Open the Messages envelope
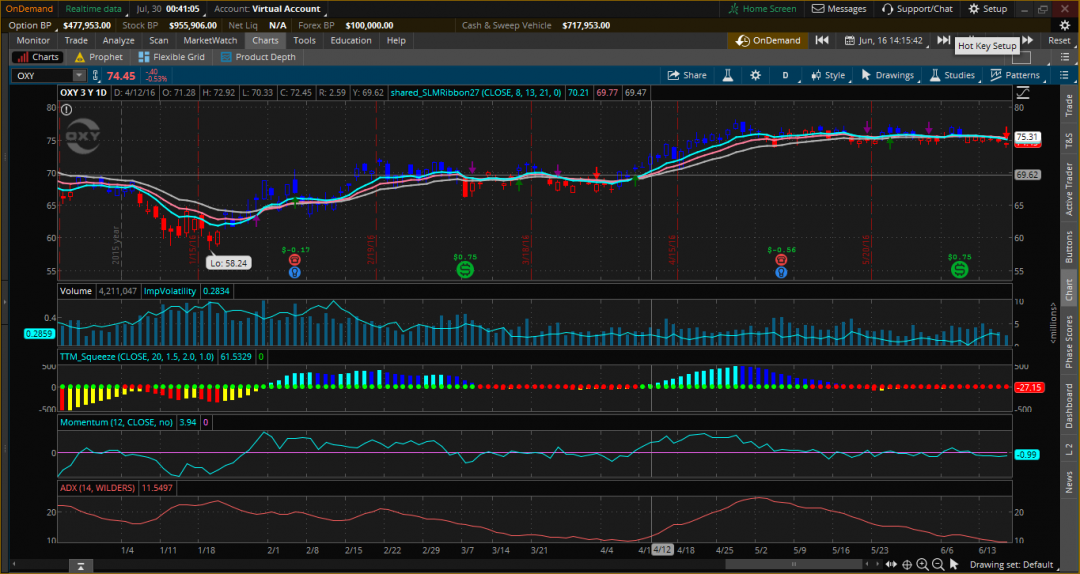 (839, 9)
